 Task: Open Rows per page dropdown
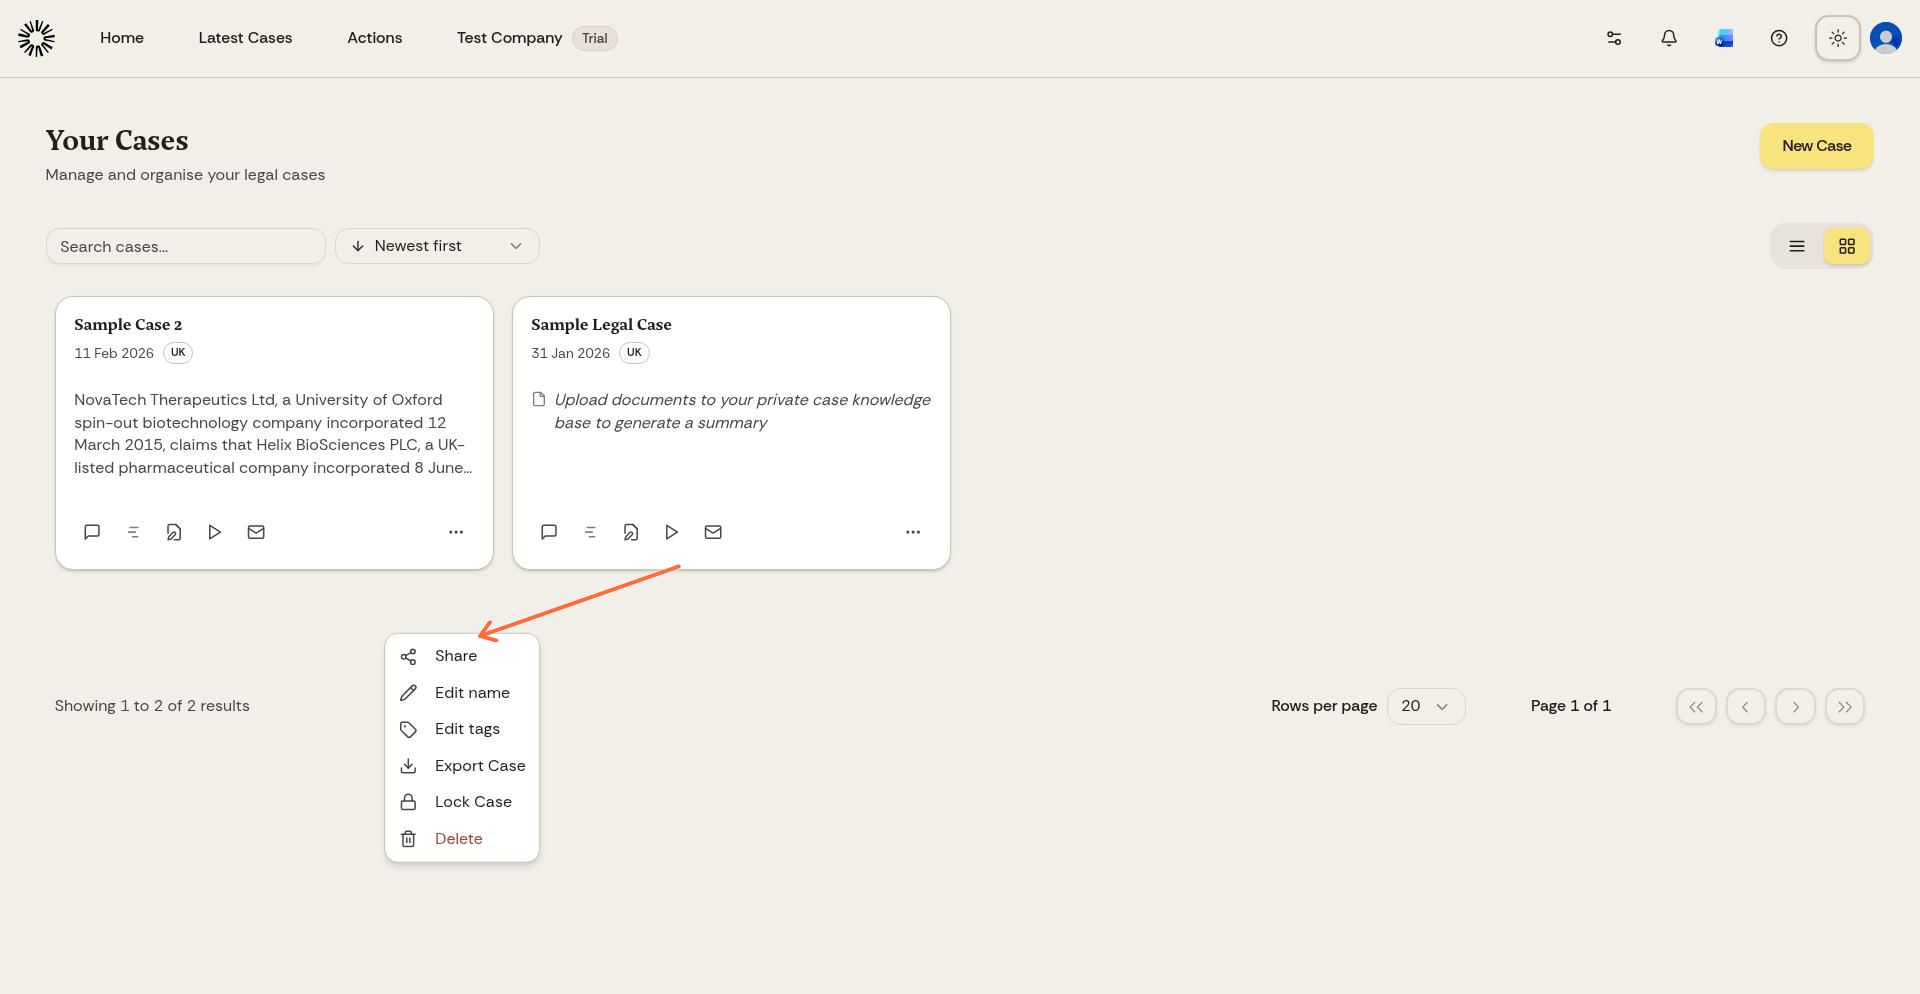[x=1426, y=706]
